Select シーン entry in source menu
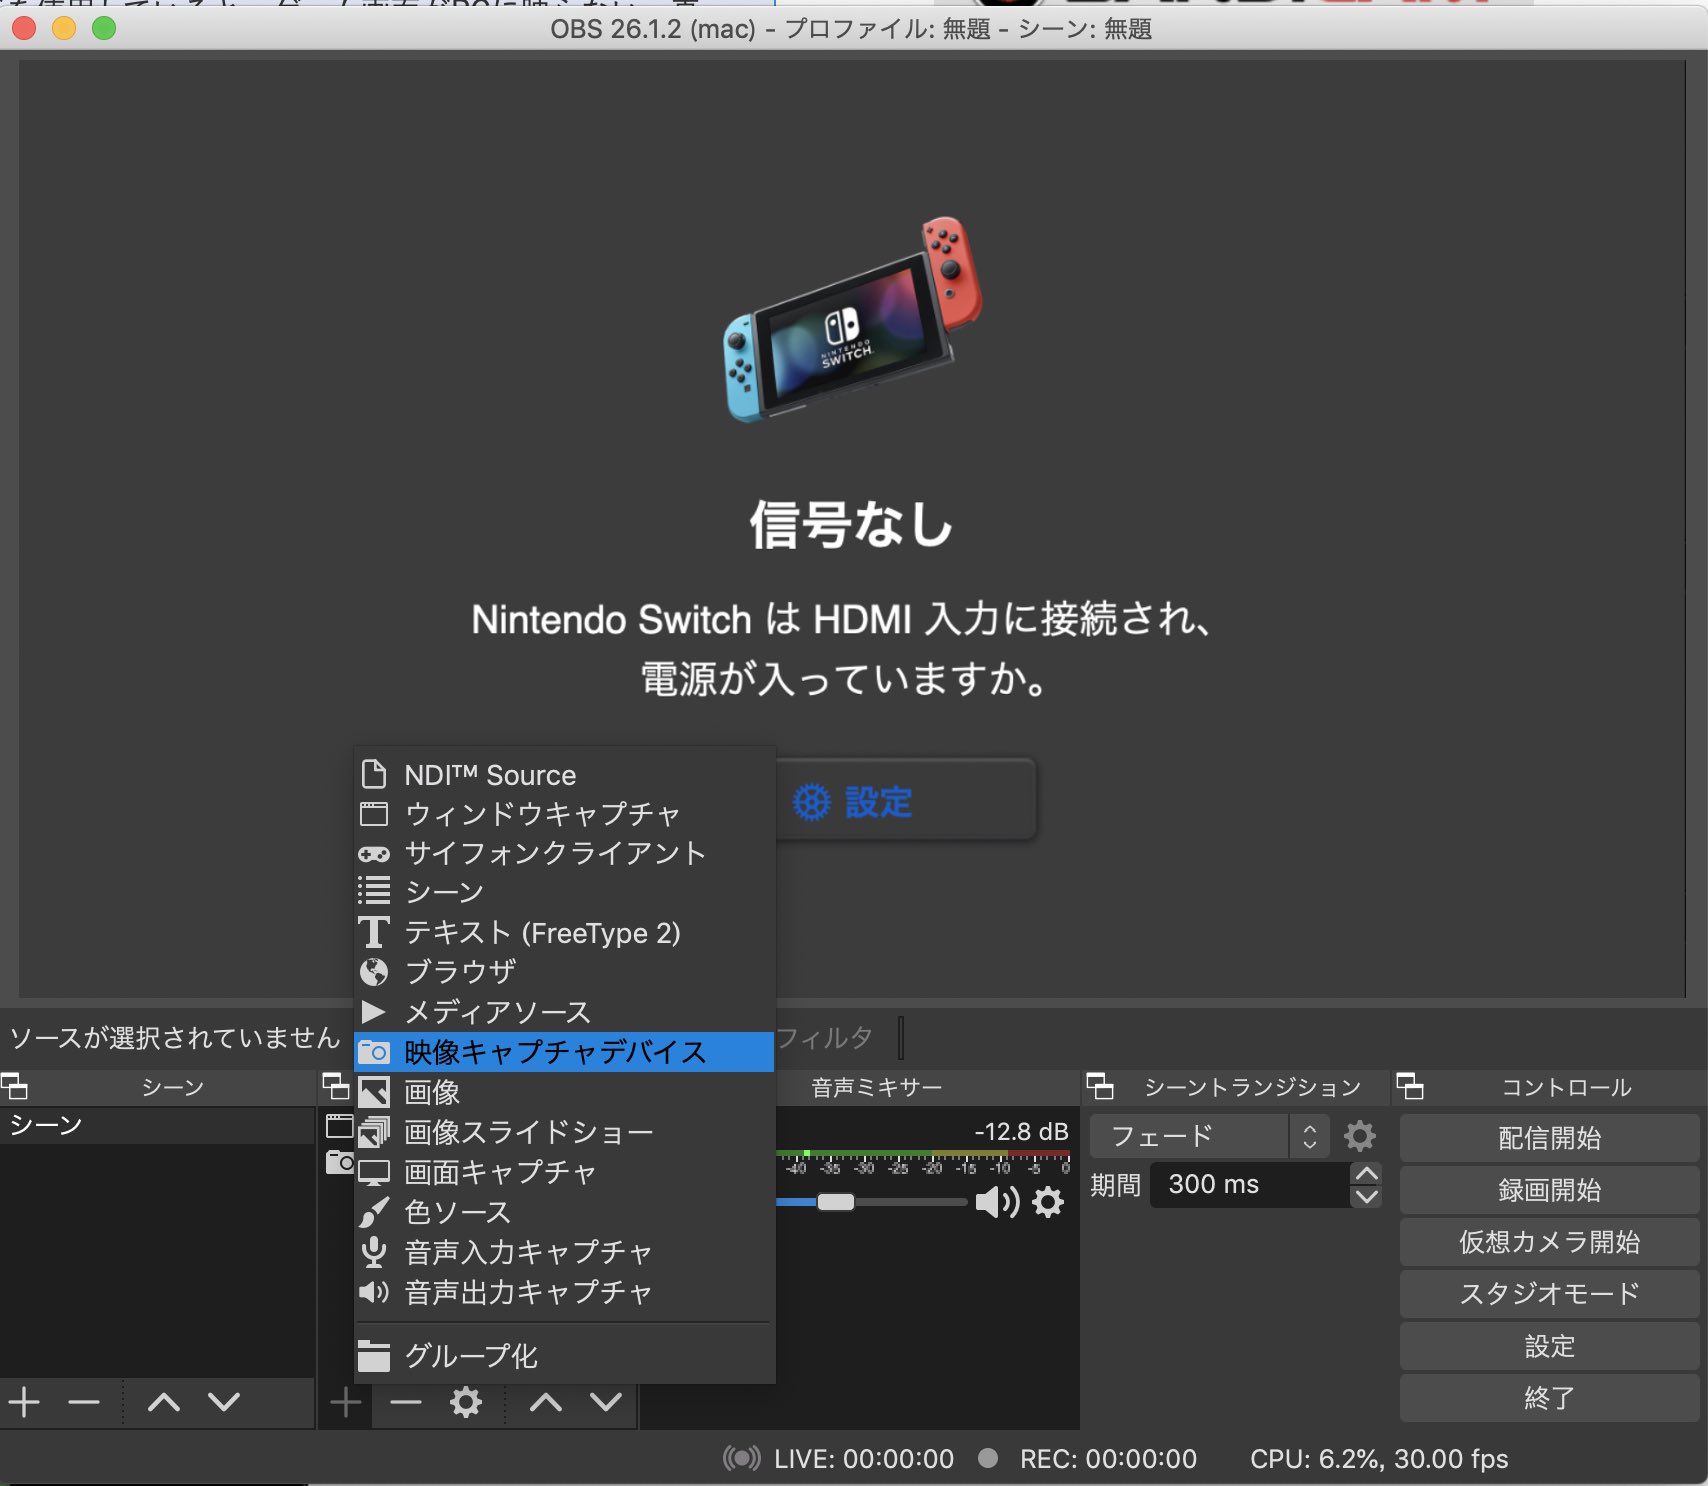The width and height of the screenshot is (1708, 1486). tap(564, 891)
